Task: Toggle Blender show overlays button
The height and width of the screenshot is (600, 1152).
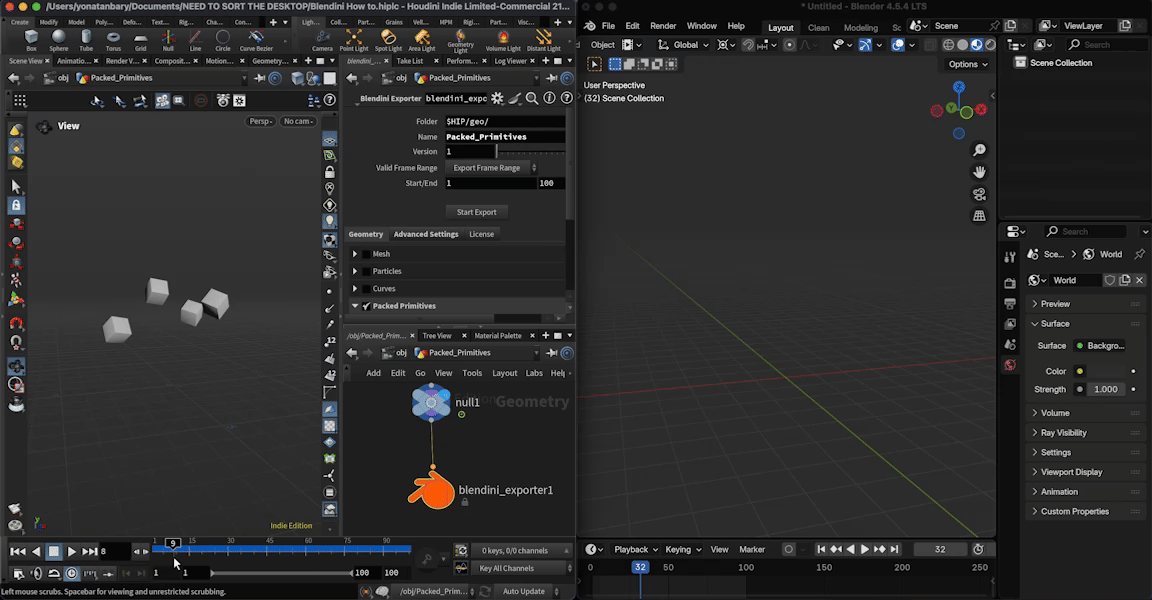Action: (898, 45)
